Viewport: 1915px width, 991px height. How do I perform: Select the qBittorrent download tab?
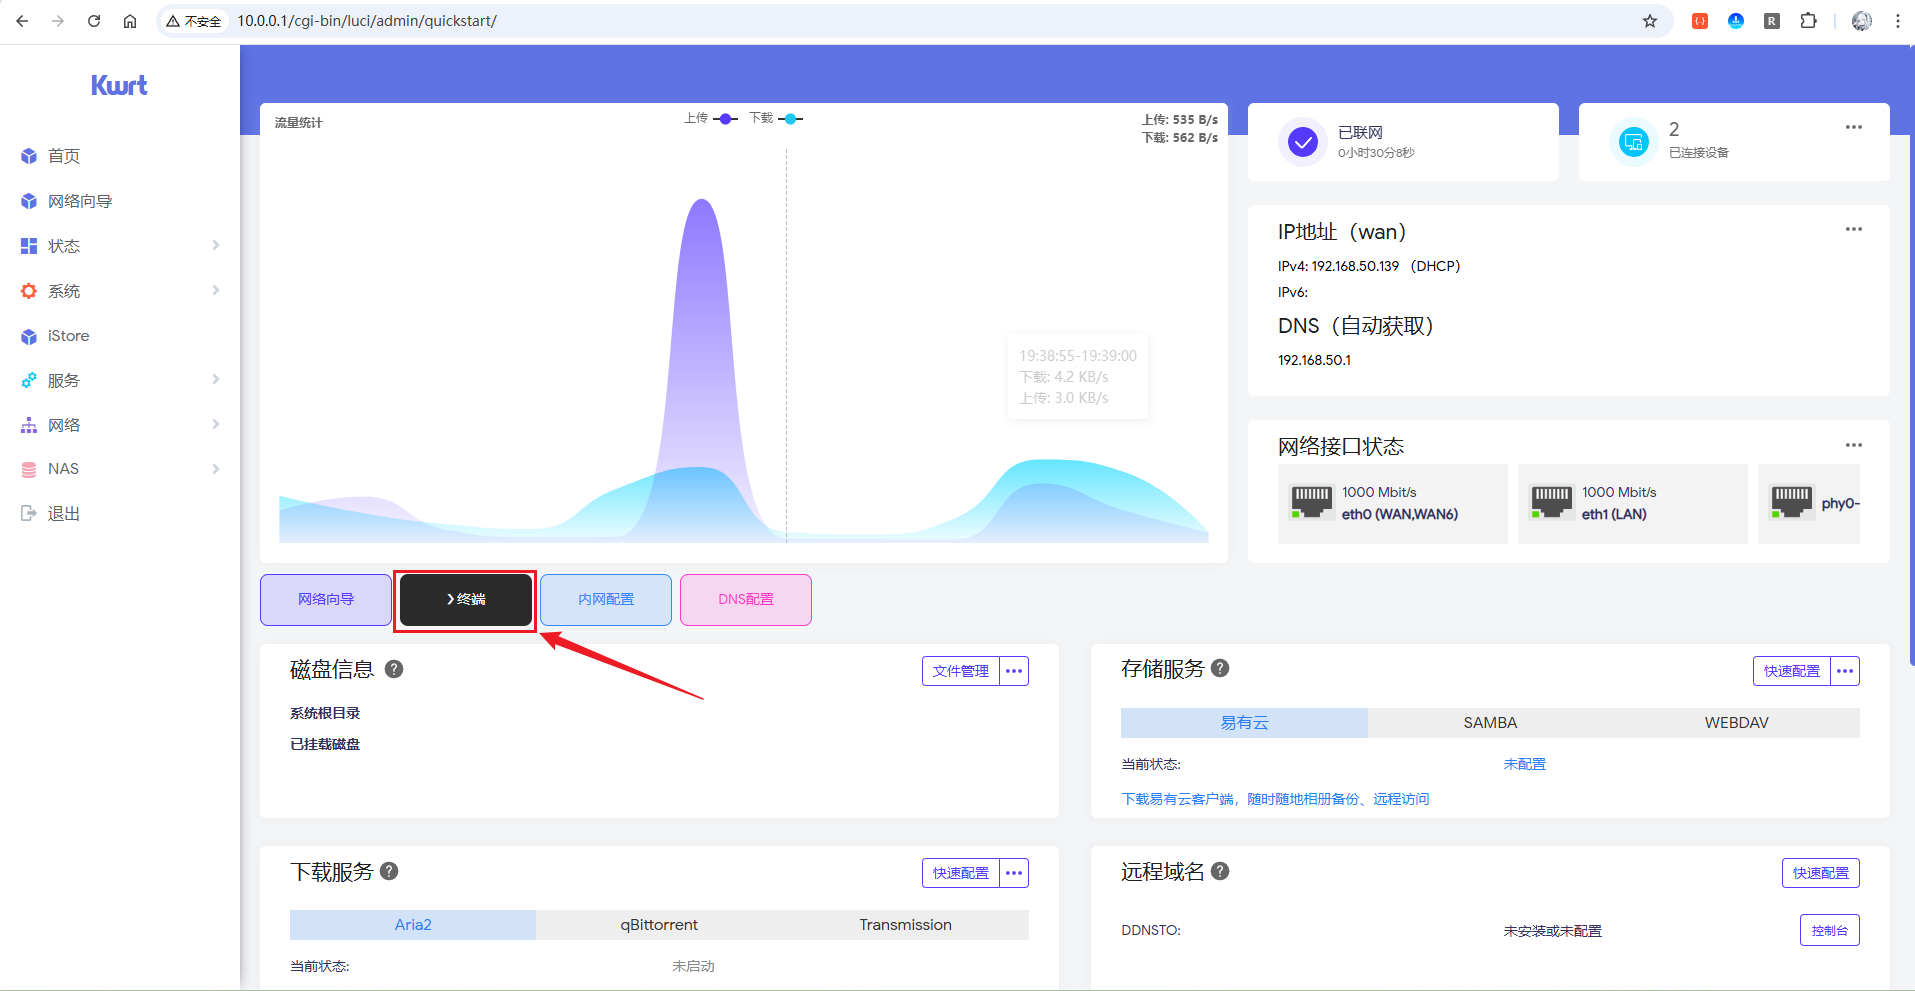659,925
